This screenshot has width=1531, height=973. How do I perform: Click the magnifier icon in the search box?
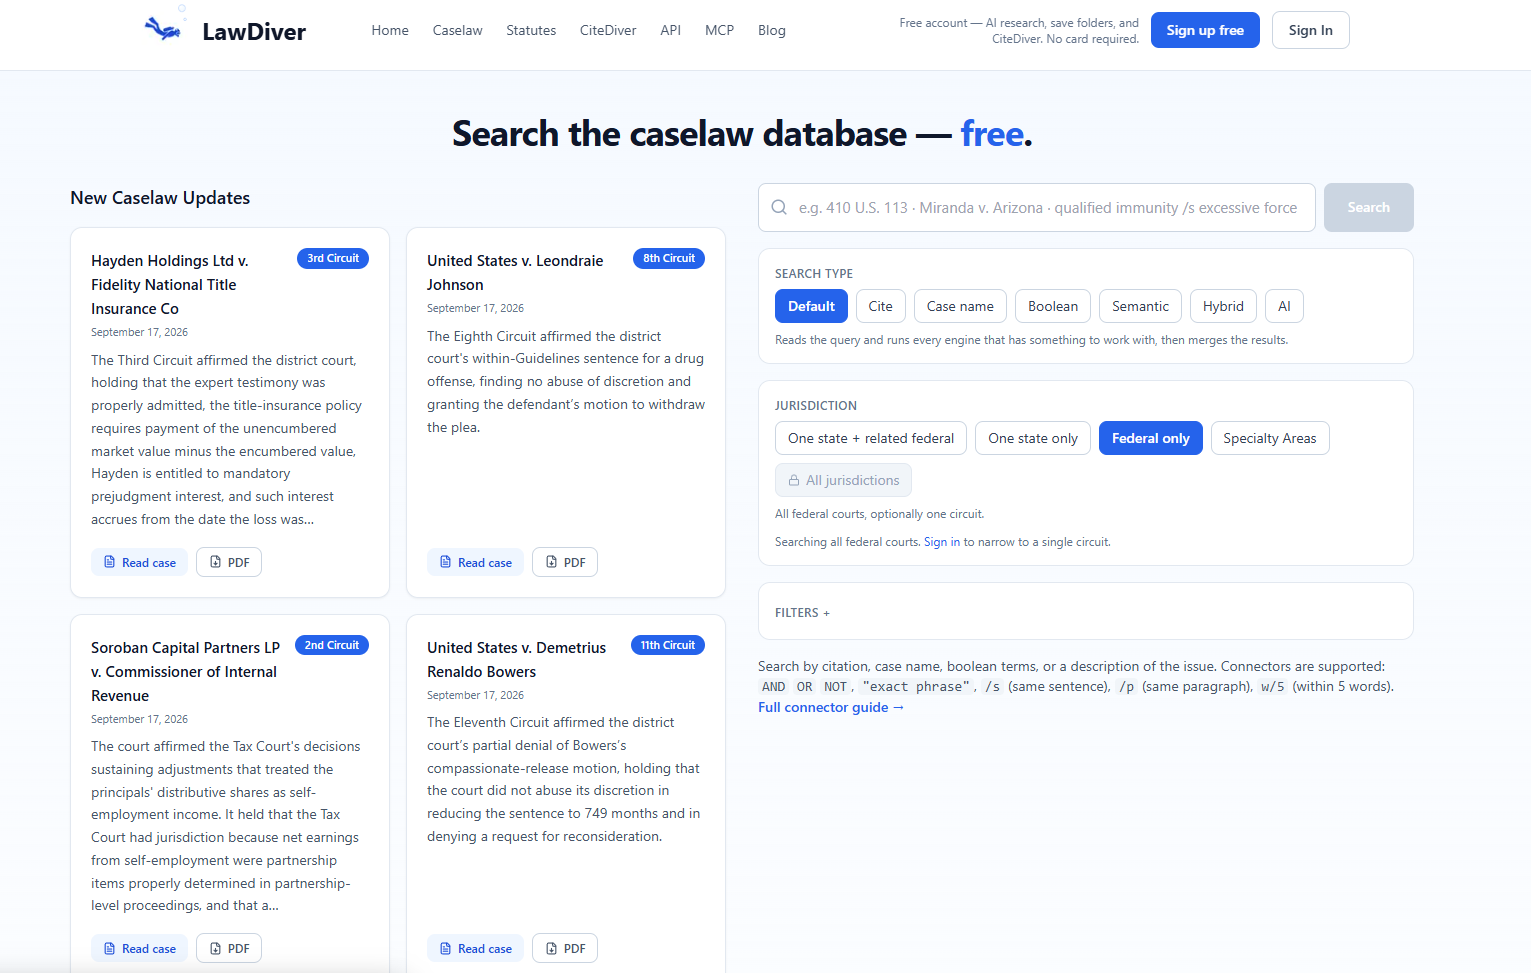tap(779, 207)
